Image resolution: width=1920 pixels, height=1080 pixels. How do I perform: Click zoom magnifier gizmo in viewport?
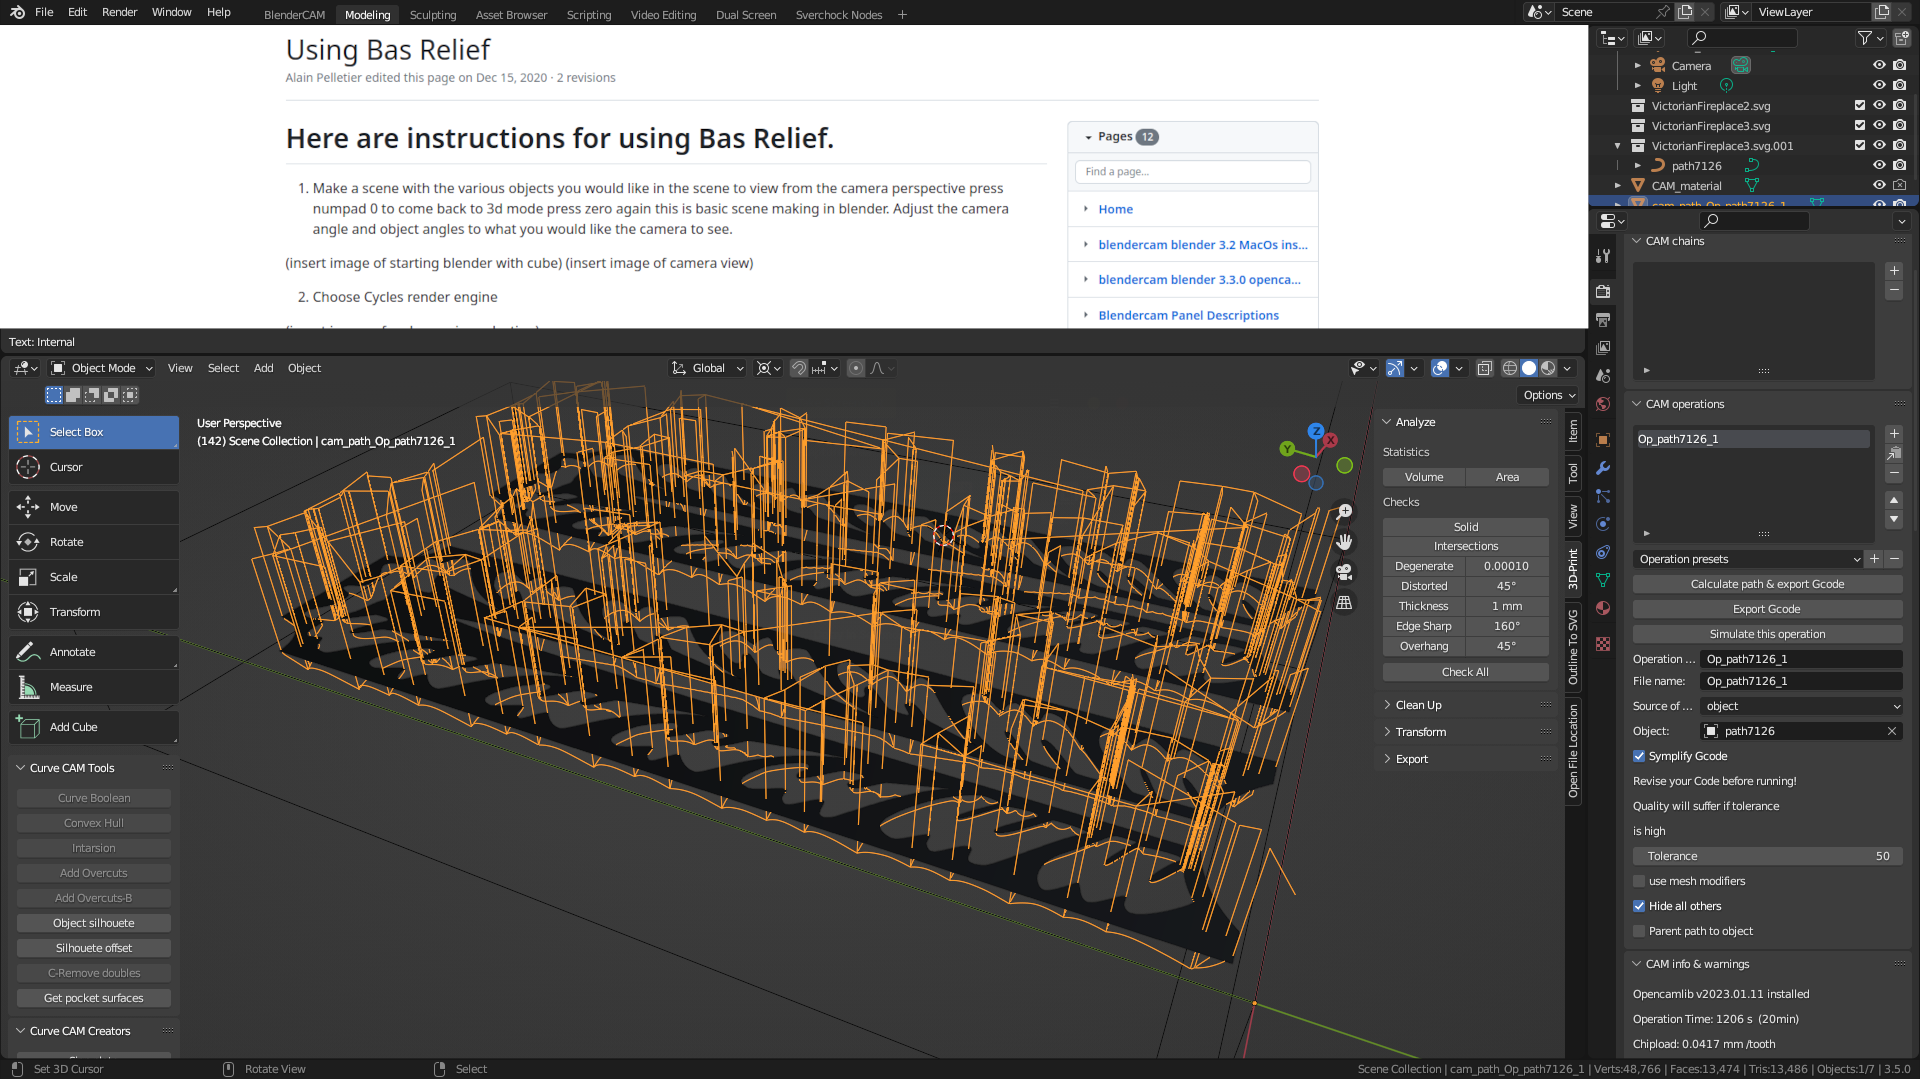1344,512
